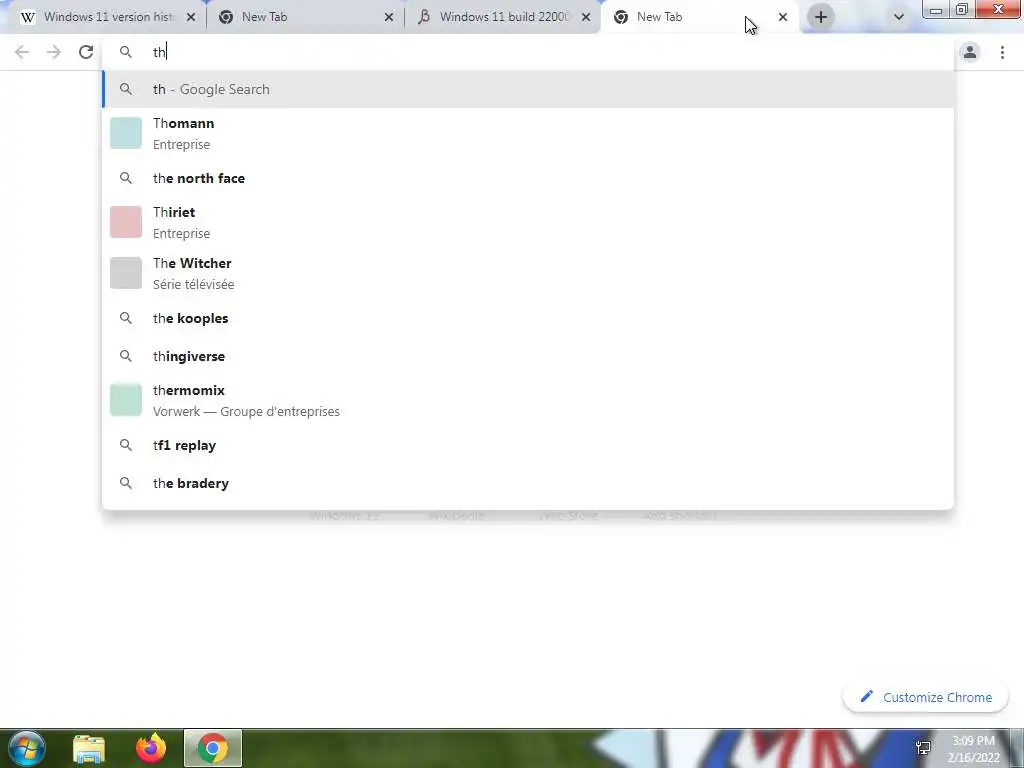Viewport: 1024px width, 768px height.
Task: Click the Thomann blue thumbnail
Action: pyautogui.click(x=125, y=133)
